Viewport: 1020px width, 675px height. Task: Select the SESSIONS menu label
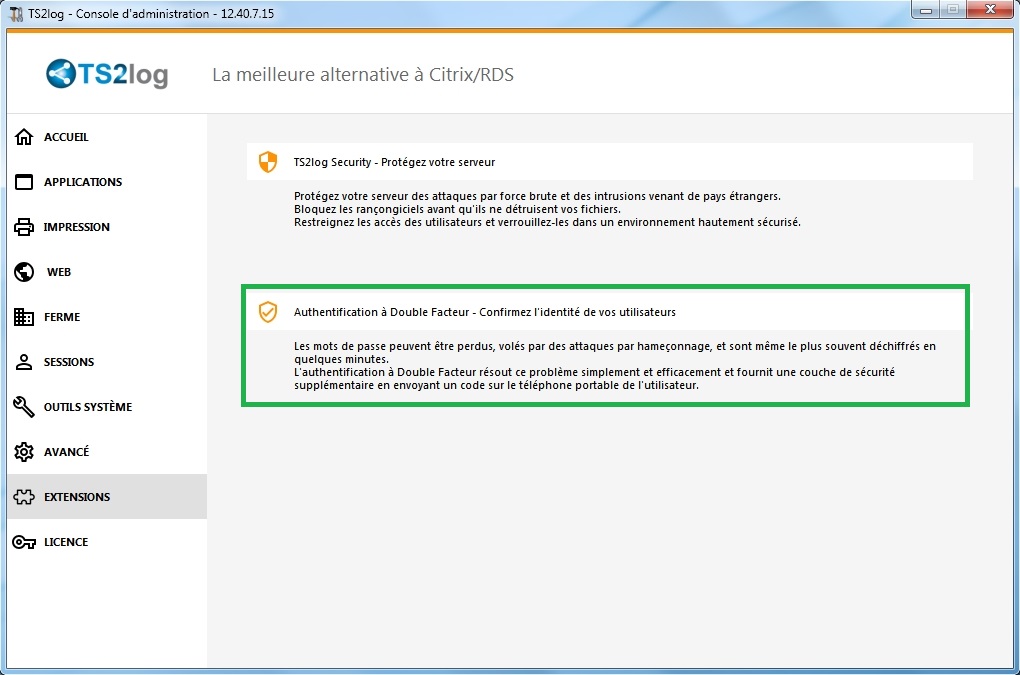coord(69,362)
